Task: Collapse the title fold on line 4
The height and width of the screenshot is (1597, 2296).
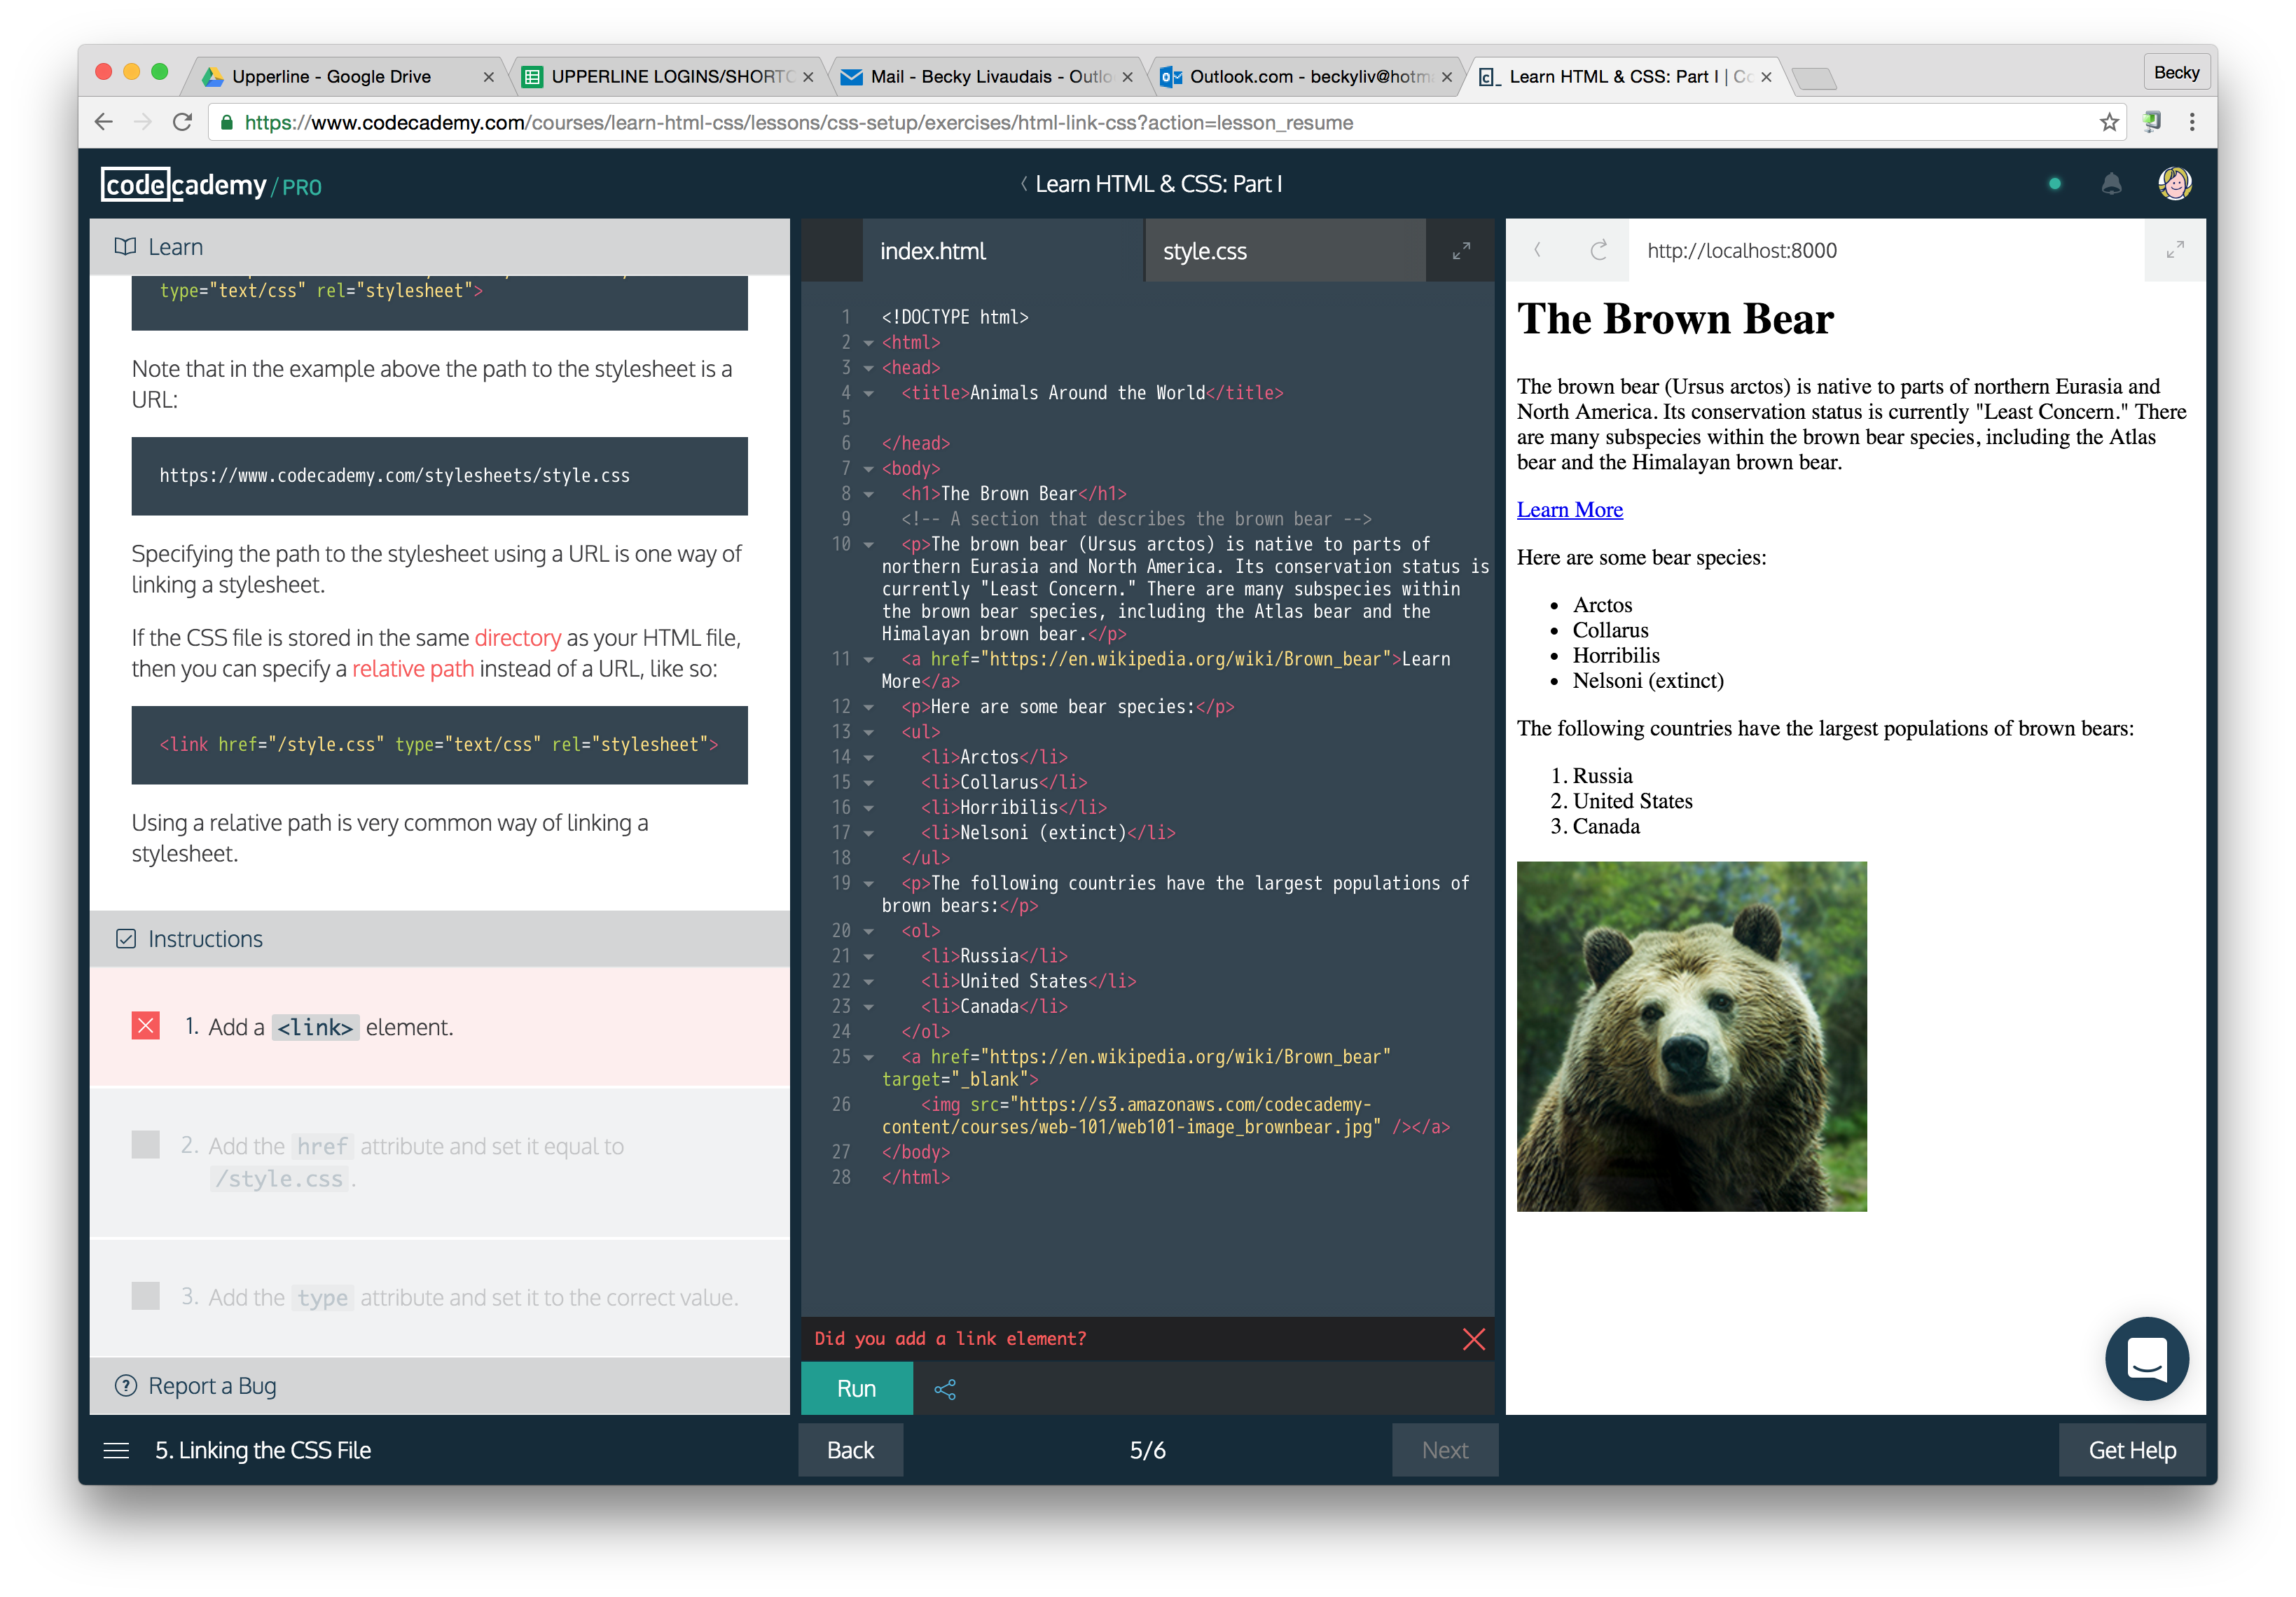Action: pos(868,394)
